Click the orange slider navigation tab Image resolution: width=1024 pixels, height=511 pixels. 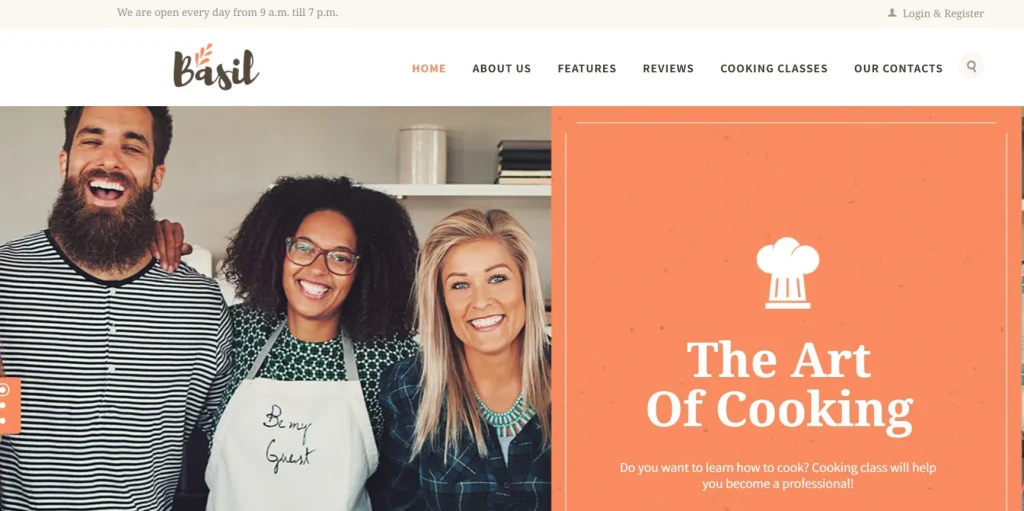10,406
